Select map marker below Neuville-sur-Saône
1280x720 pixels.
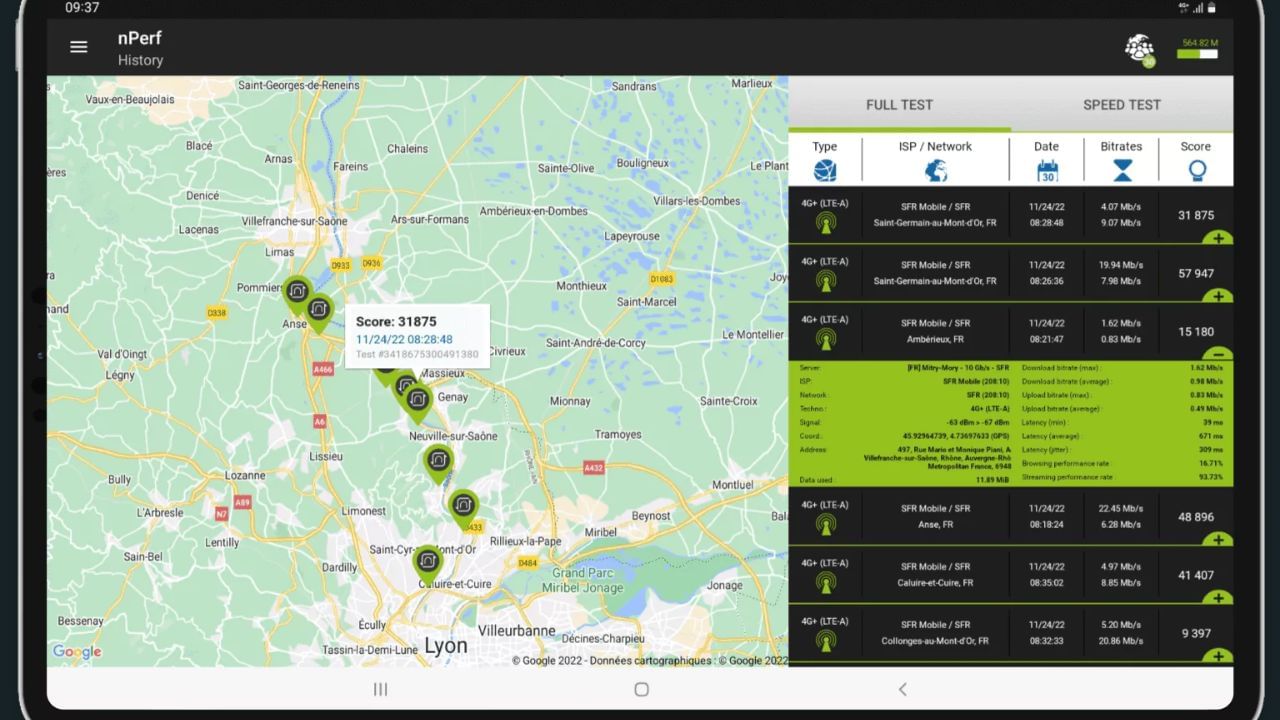click(437, 462)
